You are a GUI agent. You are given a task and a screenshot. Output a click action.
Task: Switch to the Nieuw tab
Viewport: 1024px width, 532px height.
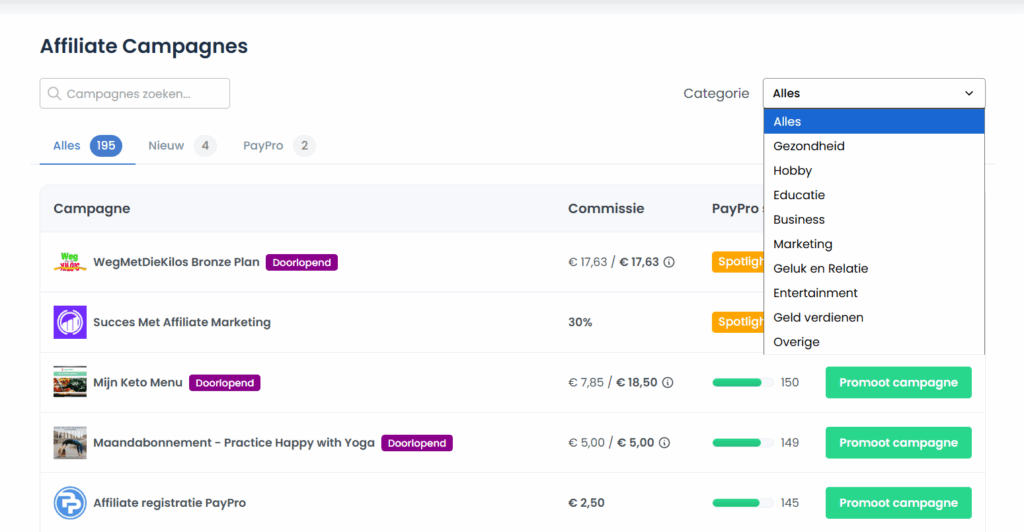[x=166, y=146]
